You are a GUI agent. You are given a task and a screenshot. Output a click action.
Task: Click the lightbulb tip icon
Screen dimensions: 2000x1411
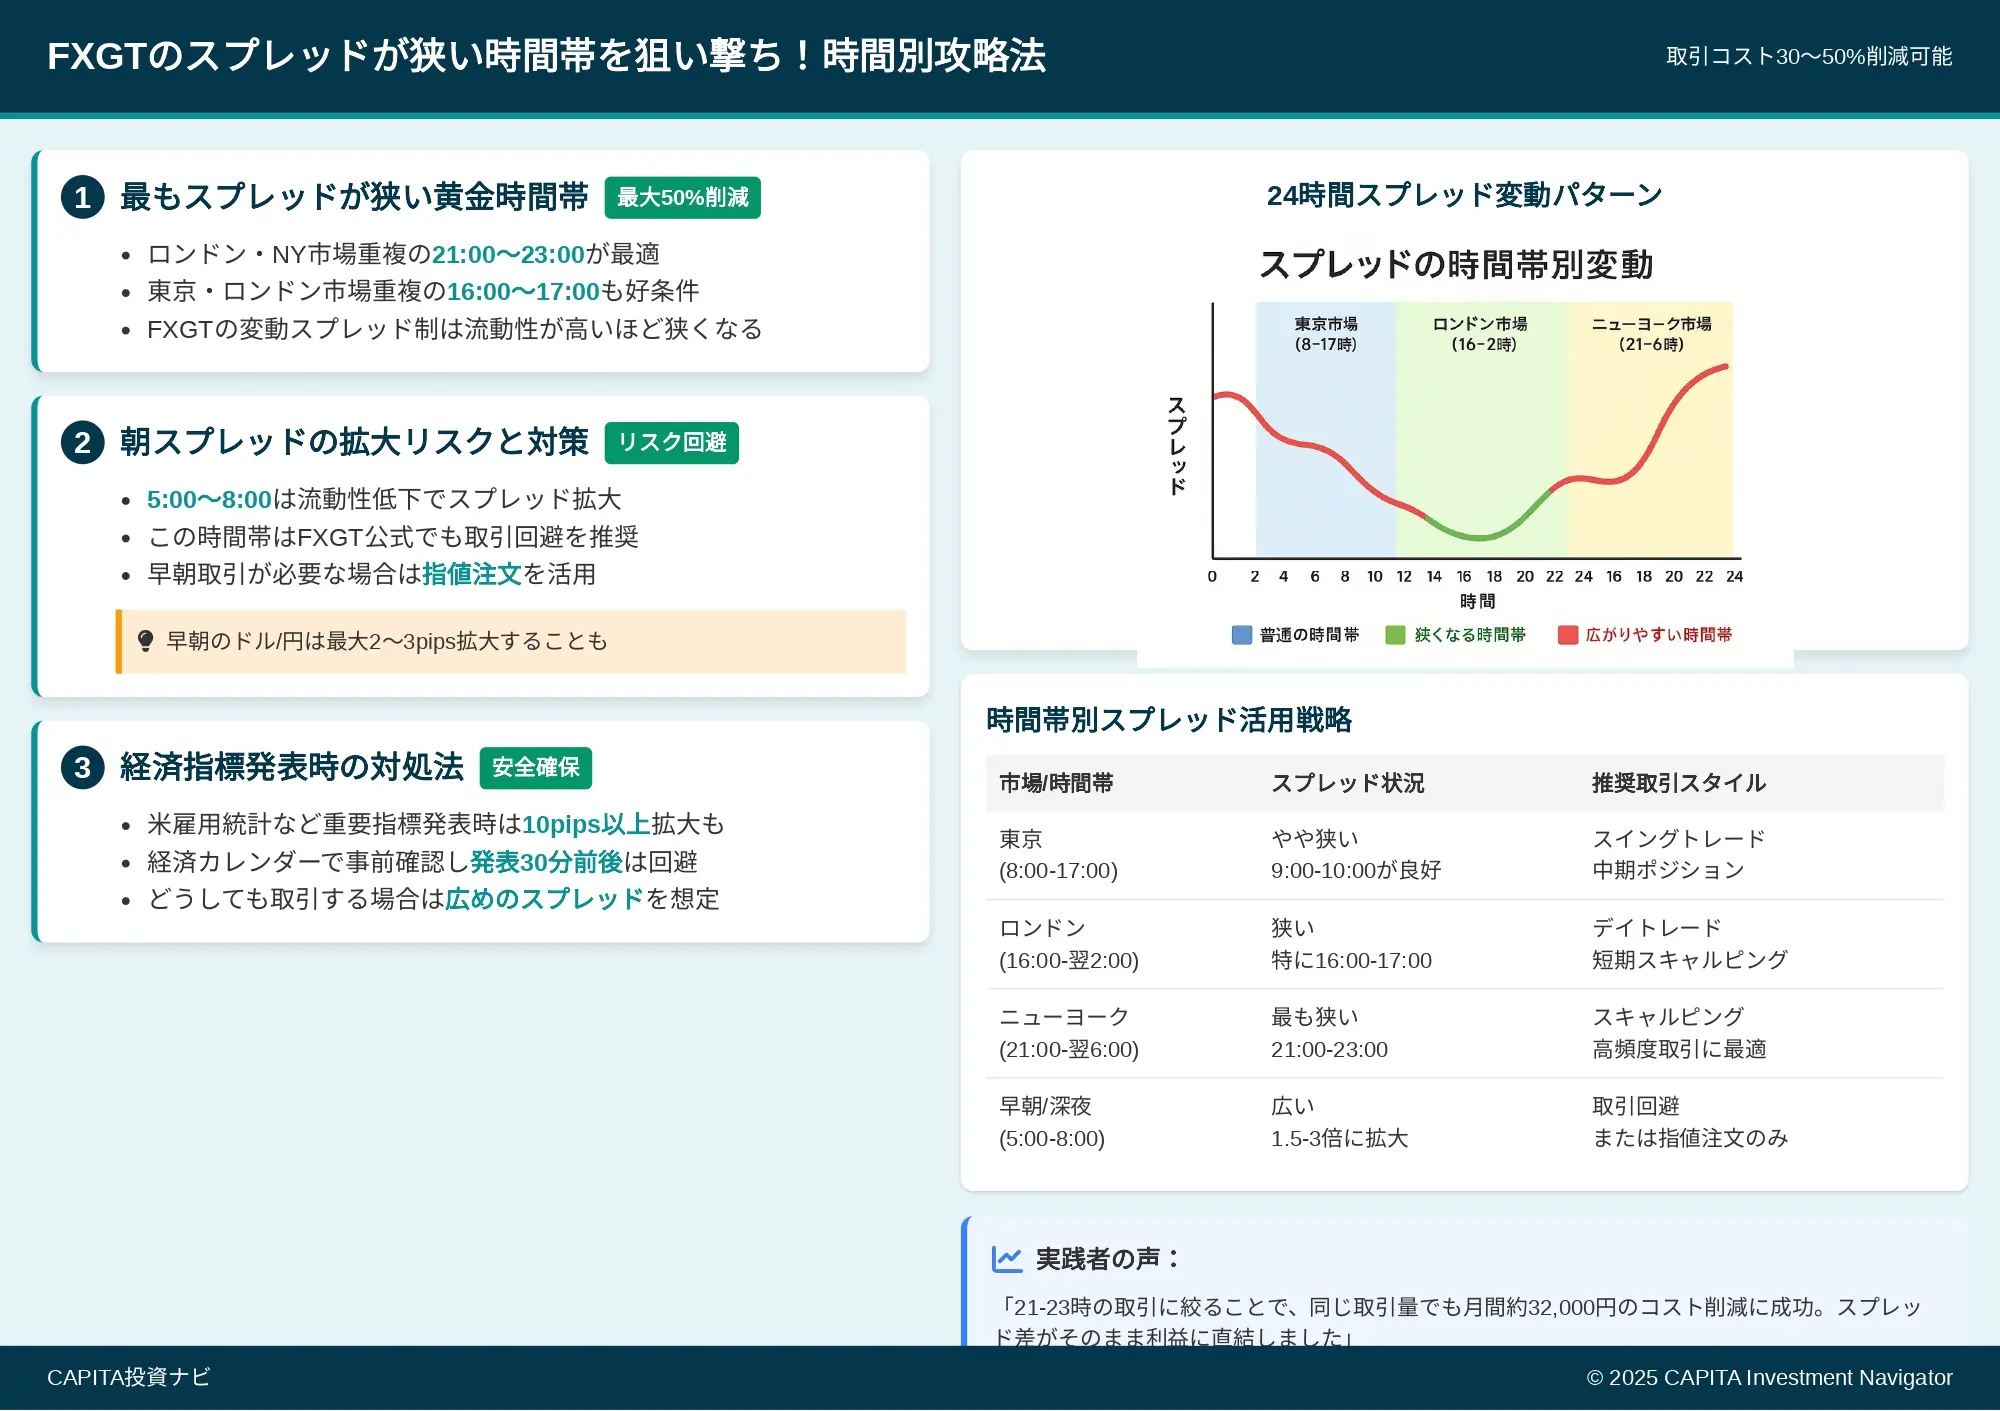click(x=145, y=641)
